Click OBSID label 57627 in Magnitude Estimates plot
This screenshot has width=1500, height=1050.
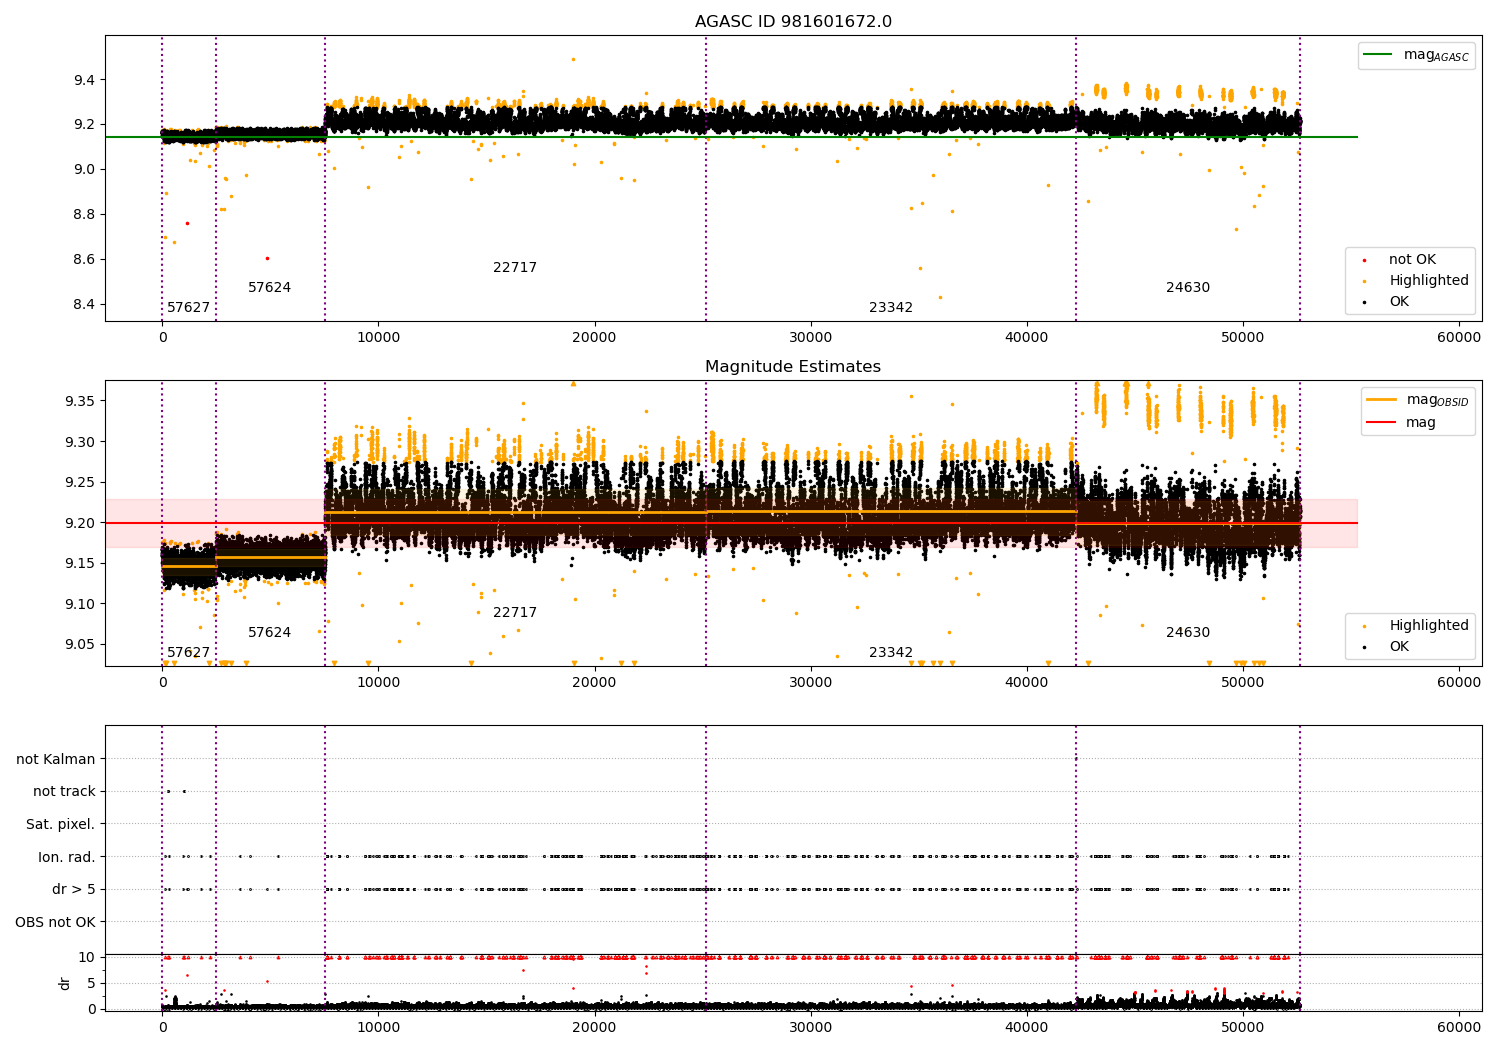(189, 653)
